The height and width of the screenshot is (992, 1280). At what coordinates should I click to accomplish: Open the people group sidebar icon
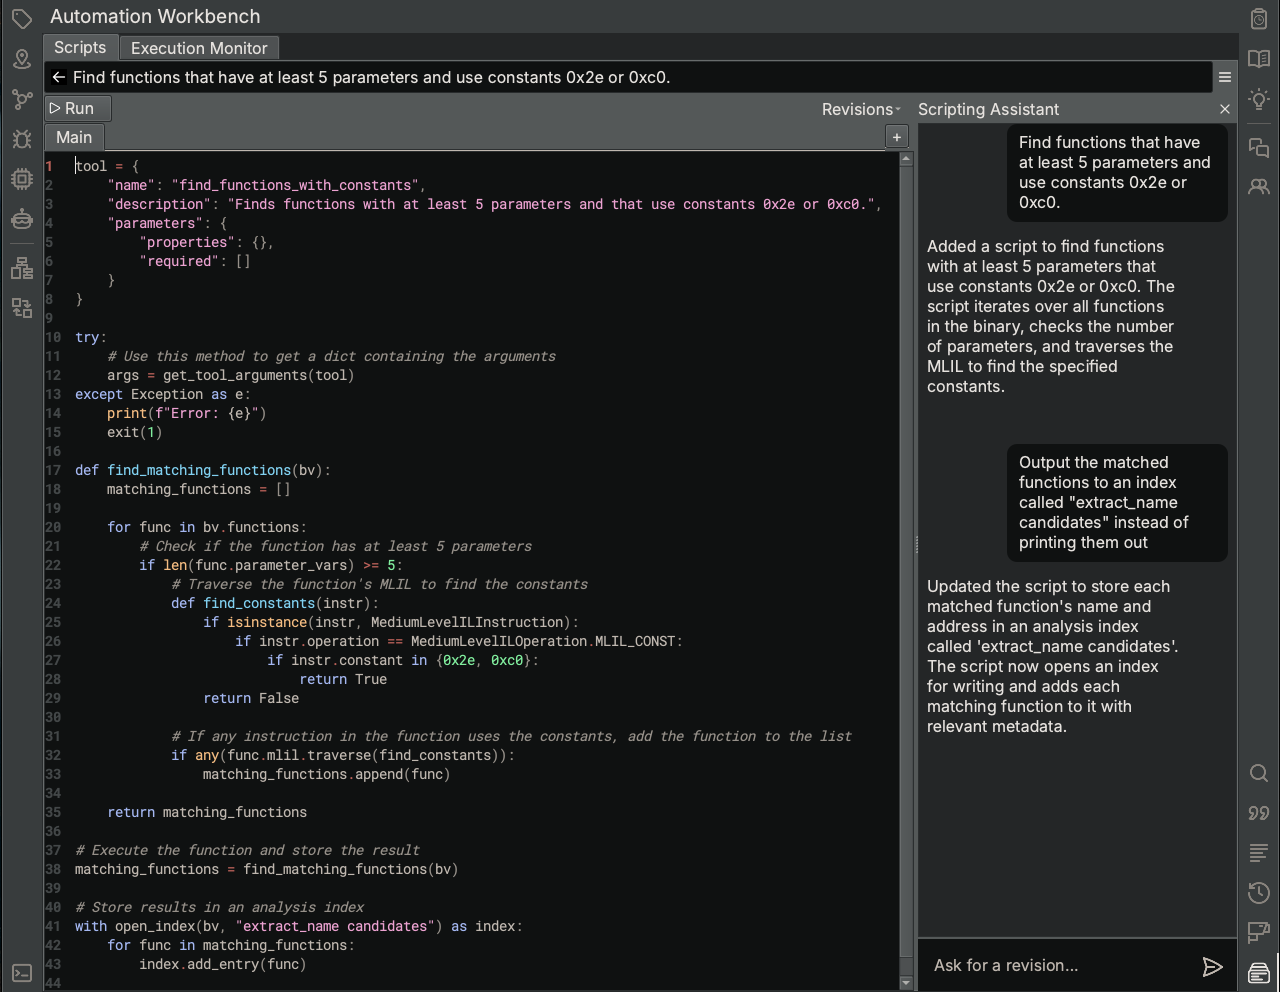point(1259,187)
